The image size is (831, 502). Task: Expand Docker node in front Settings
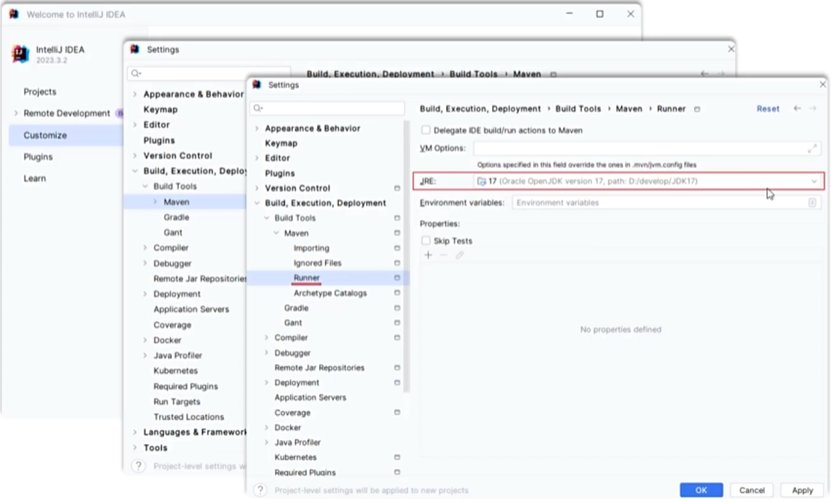[x=267, y=427]
